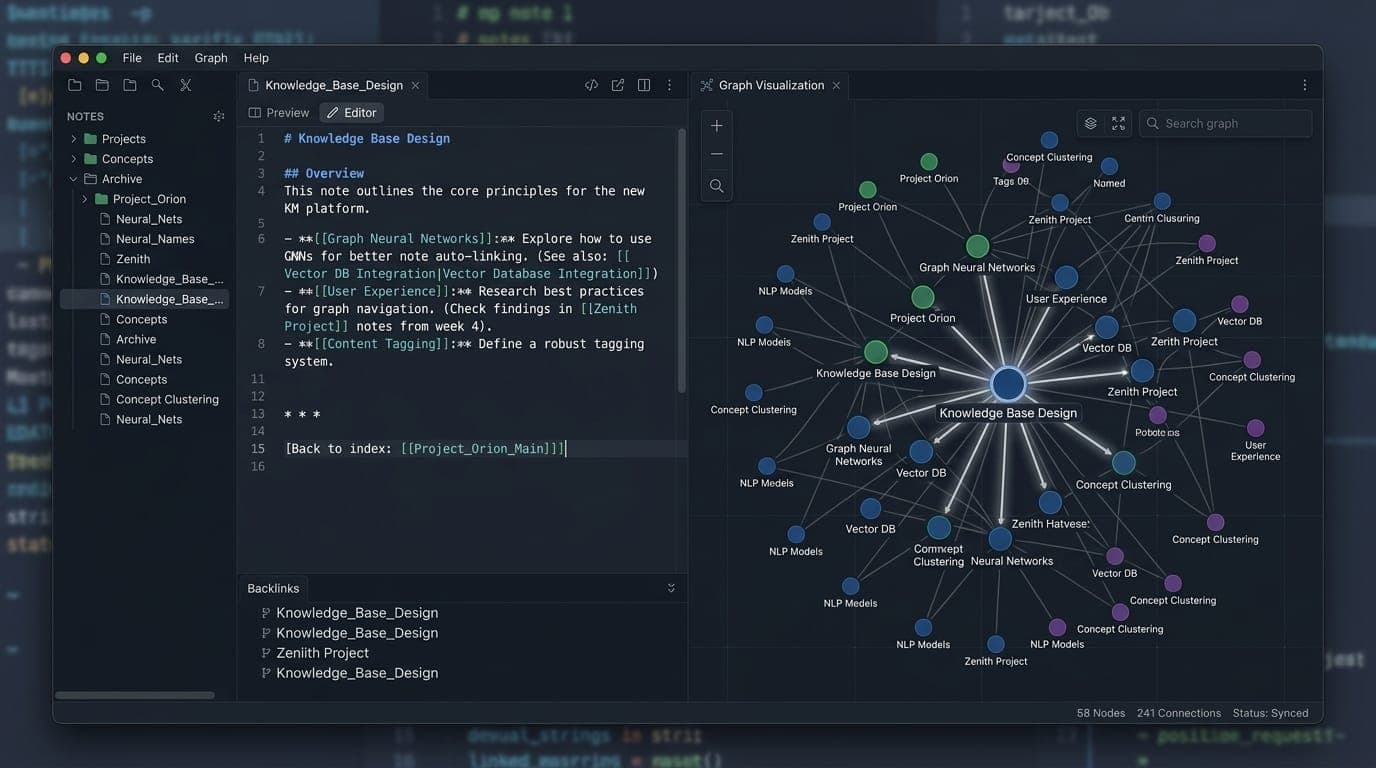This screenshot has width=1376, height=768.
Task: Open the Zeniith Project backlink
Action: pos(323,653)
